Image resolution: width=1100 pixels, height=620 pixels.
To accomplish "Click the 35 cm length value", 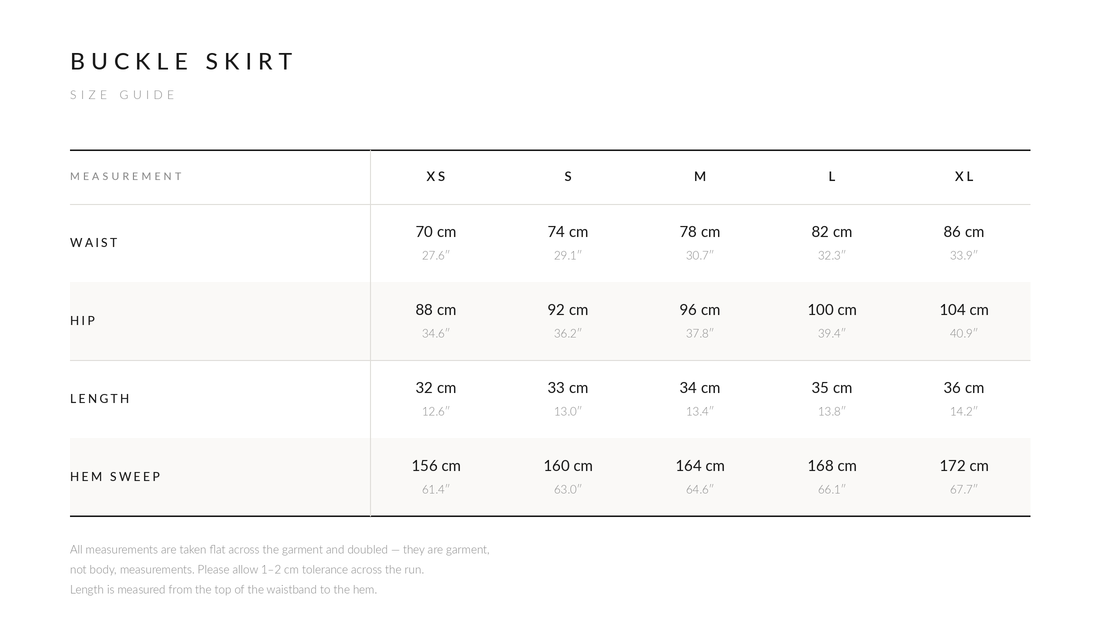I will tap(832, 387).
